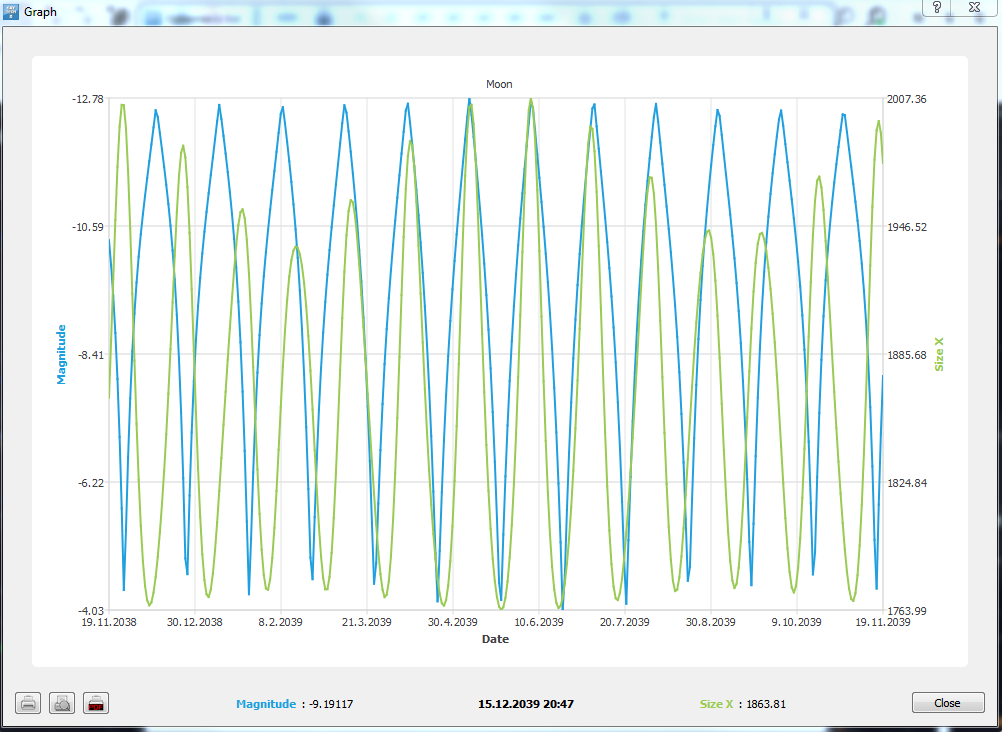This screenshot has width=1002, height=732.
Task: Click the bold 15.12.2039 20:47 timestamp
Action: click(x=526, y=704)
